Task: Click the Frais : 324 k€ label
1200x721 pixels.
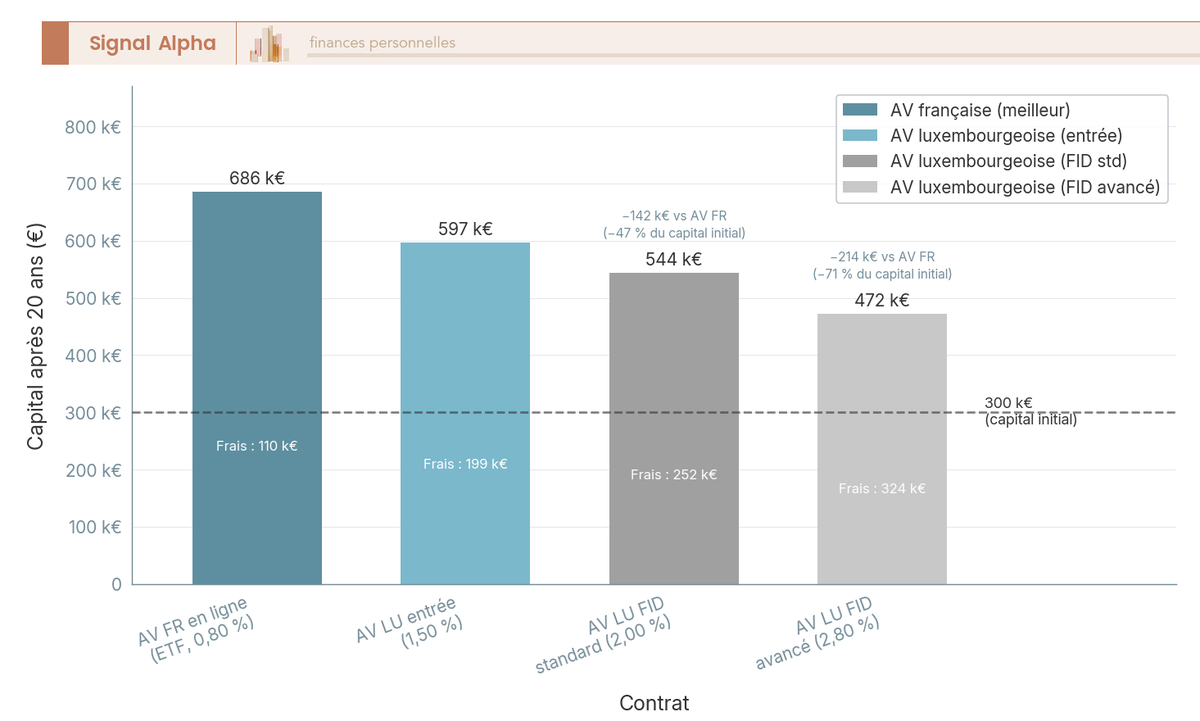Action: (x=882, y=489)
